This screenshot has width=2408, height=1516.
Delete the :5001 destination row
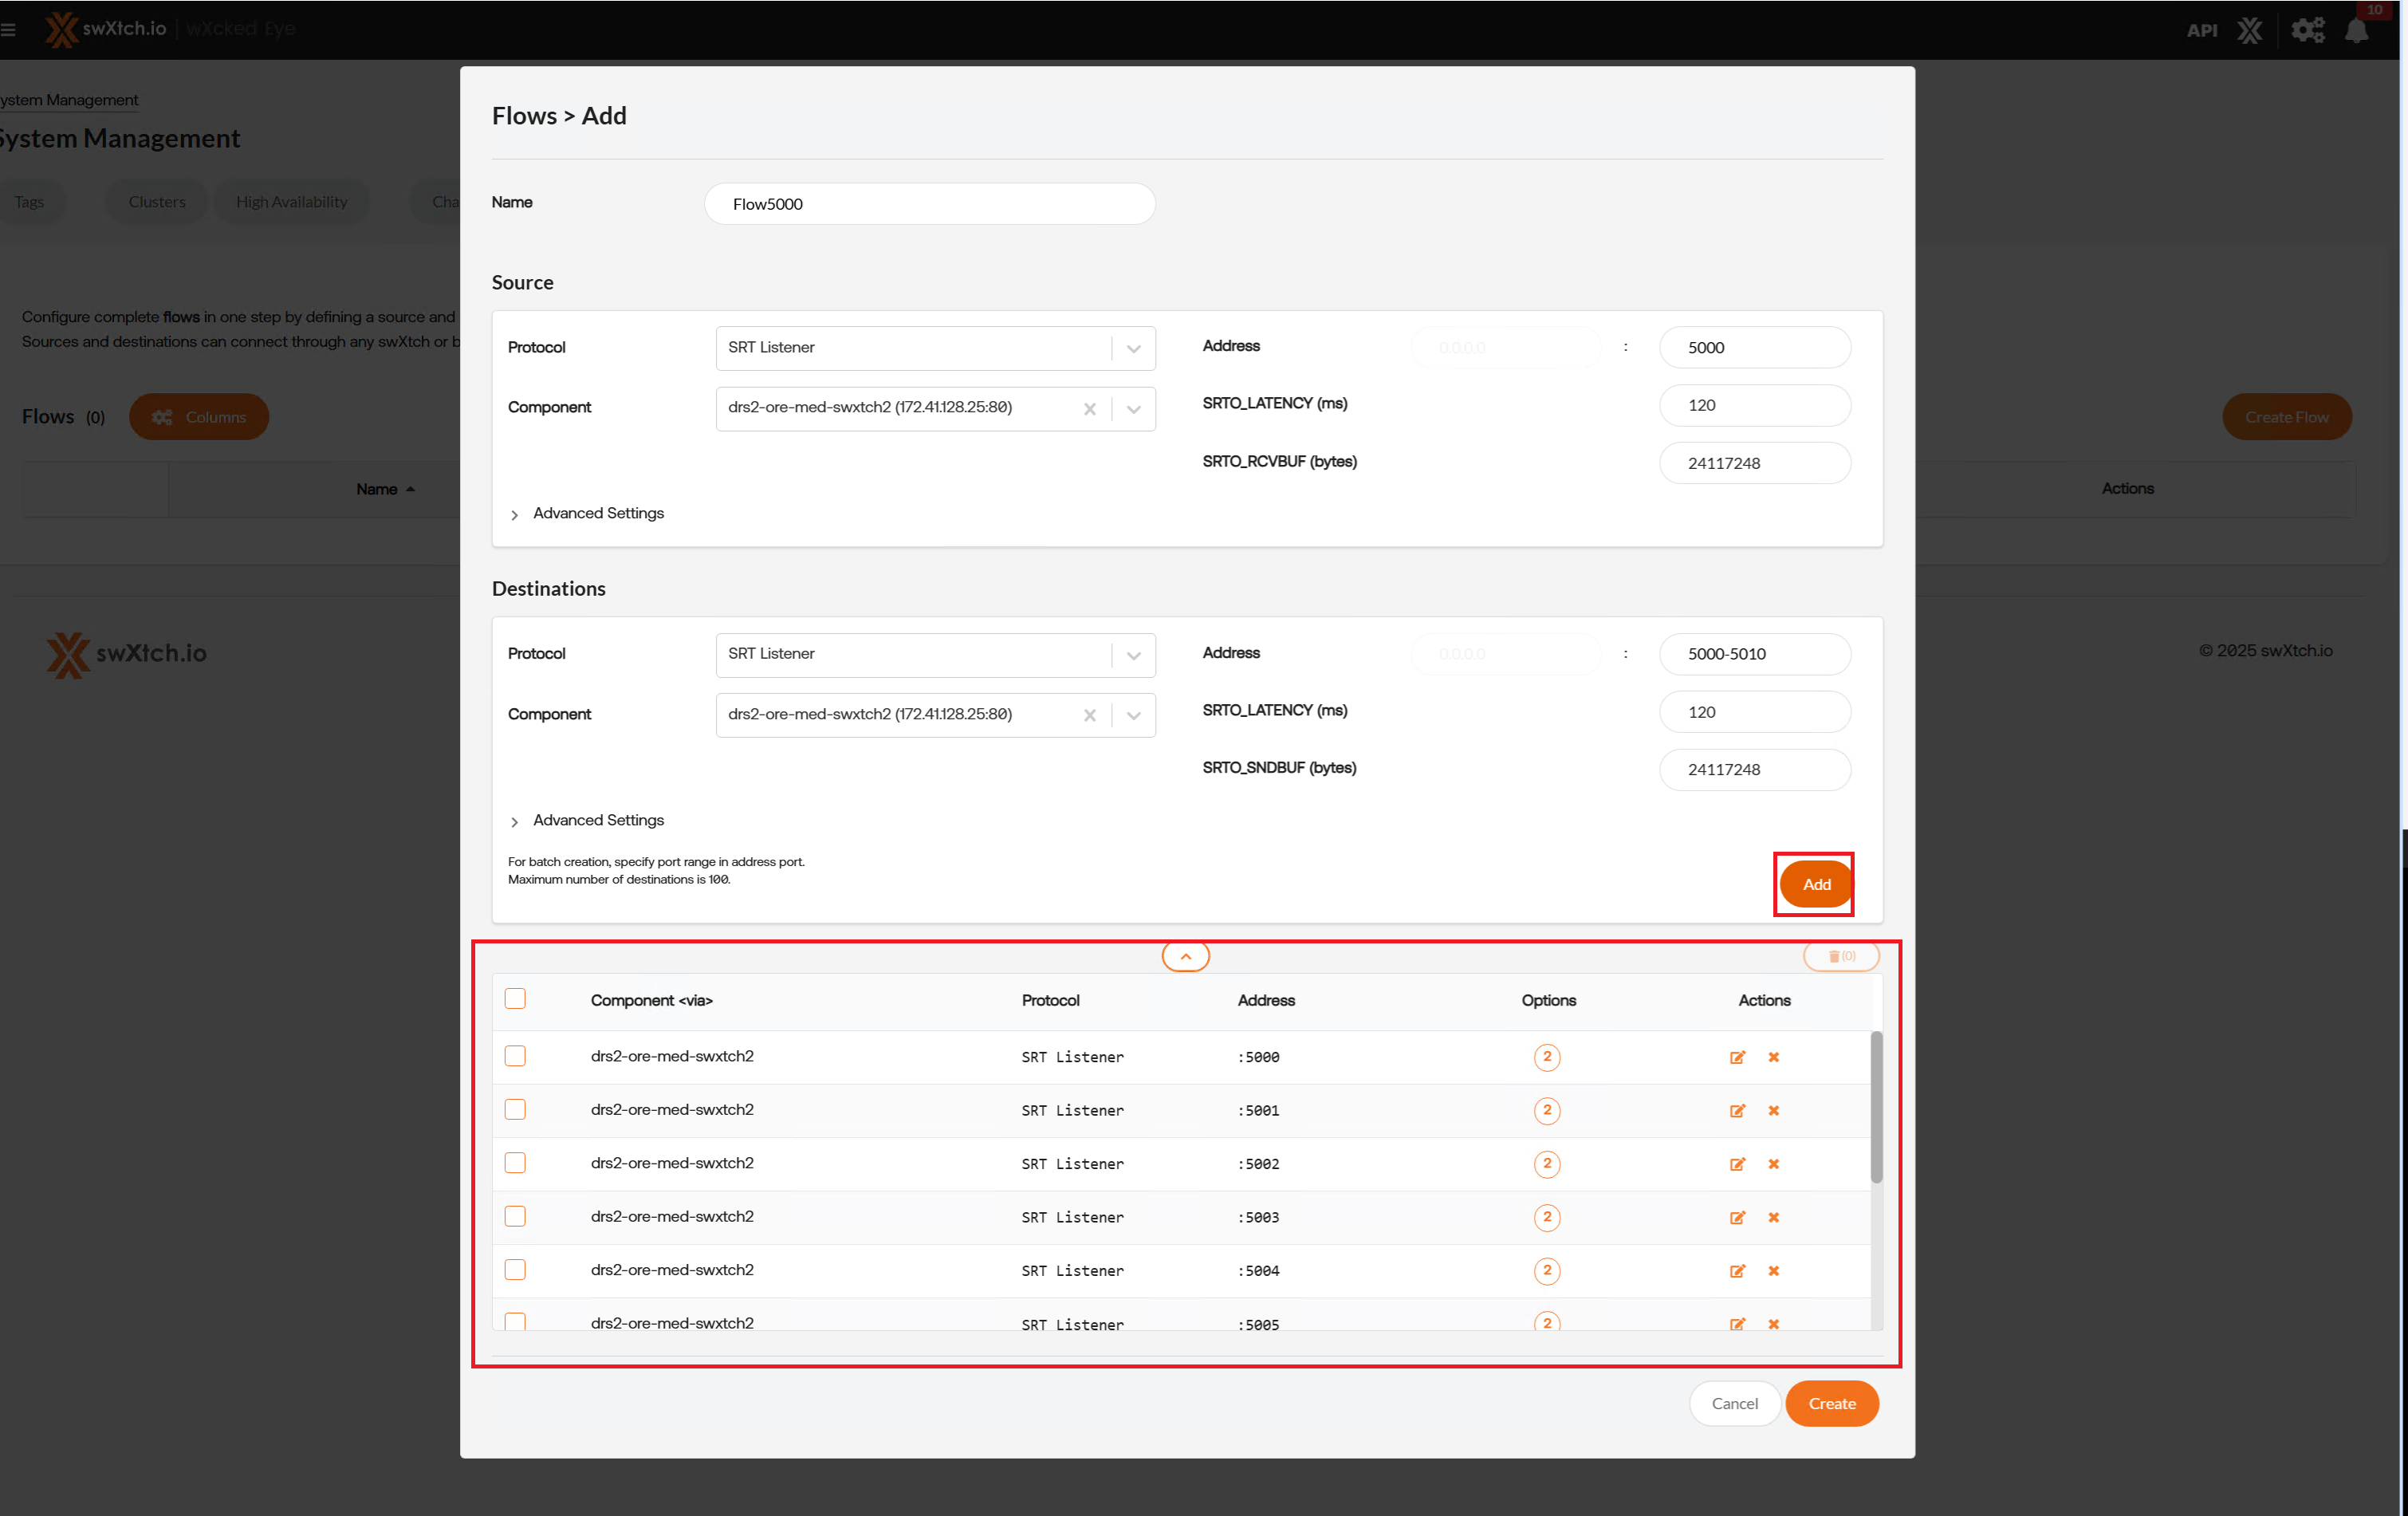click(x=1773, y=1110)
